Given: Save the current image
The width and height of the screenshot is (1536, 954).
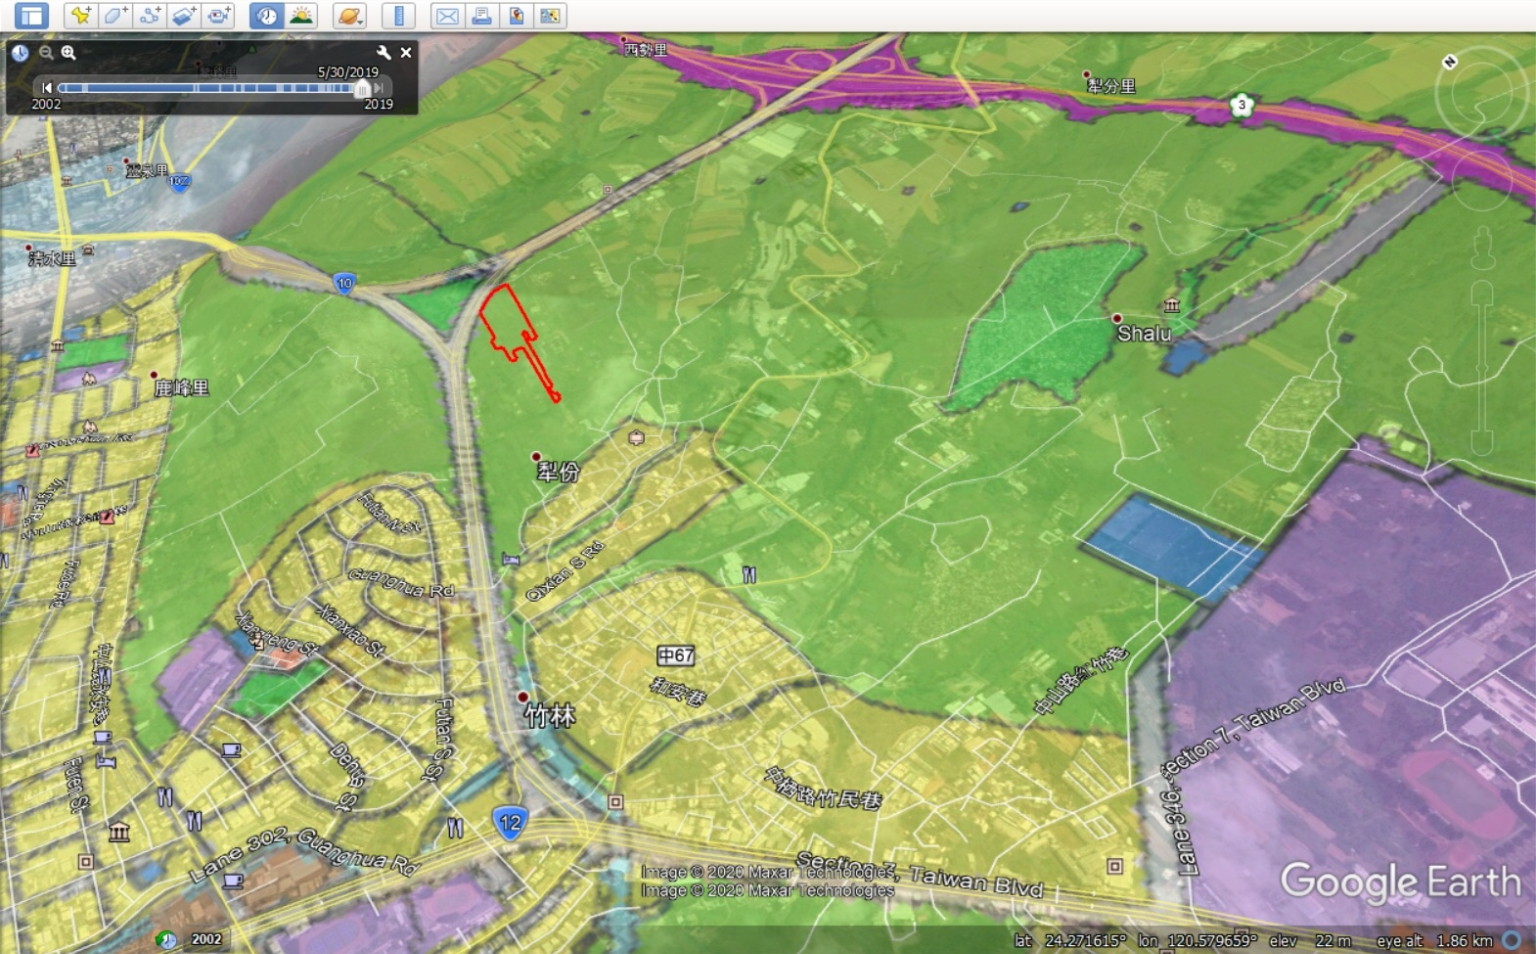Looking at the screenshot, I should point(516,15).
